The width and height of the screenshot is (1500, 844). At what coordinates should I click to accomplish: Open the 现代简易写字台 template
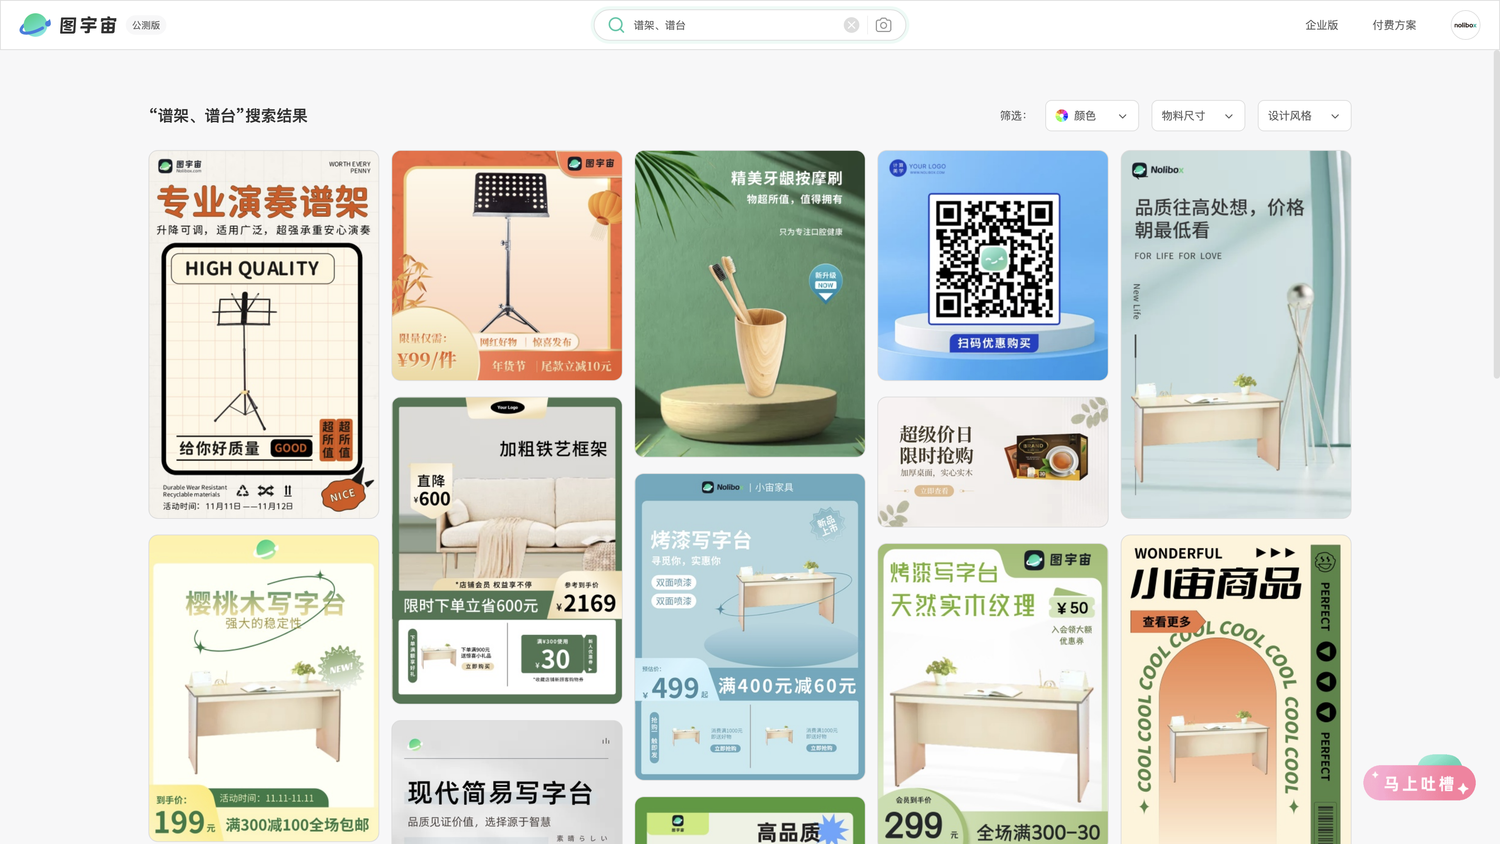coord(507,782)
